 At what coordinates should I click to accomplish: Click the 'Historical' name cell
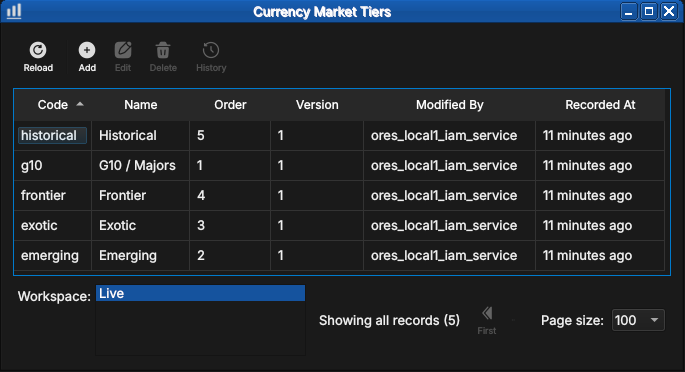pos(140,135)
